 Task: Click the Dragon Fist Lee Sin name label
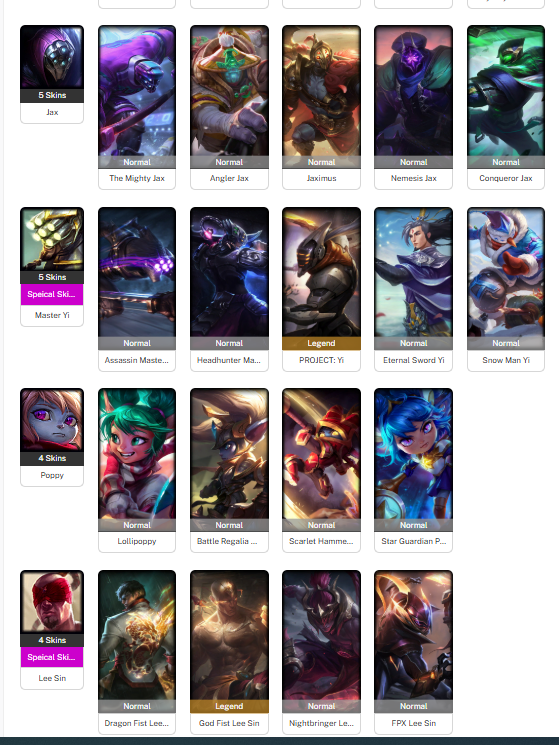pyautogui.click(x=137, y=723)
